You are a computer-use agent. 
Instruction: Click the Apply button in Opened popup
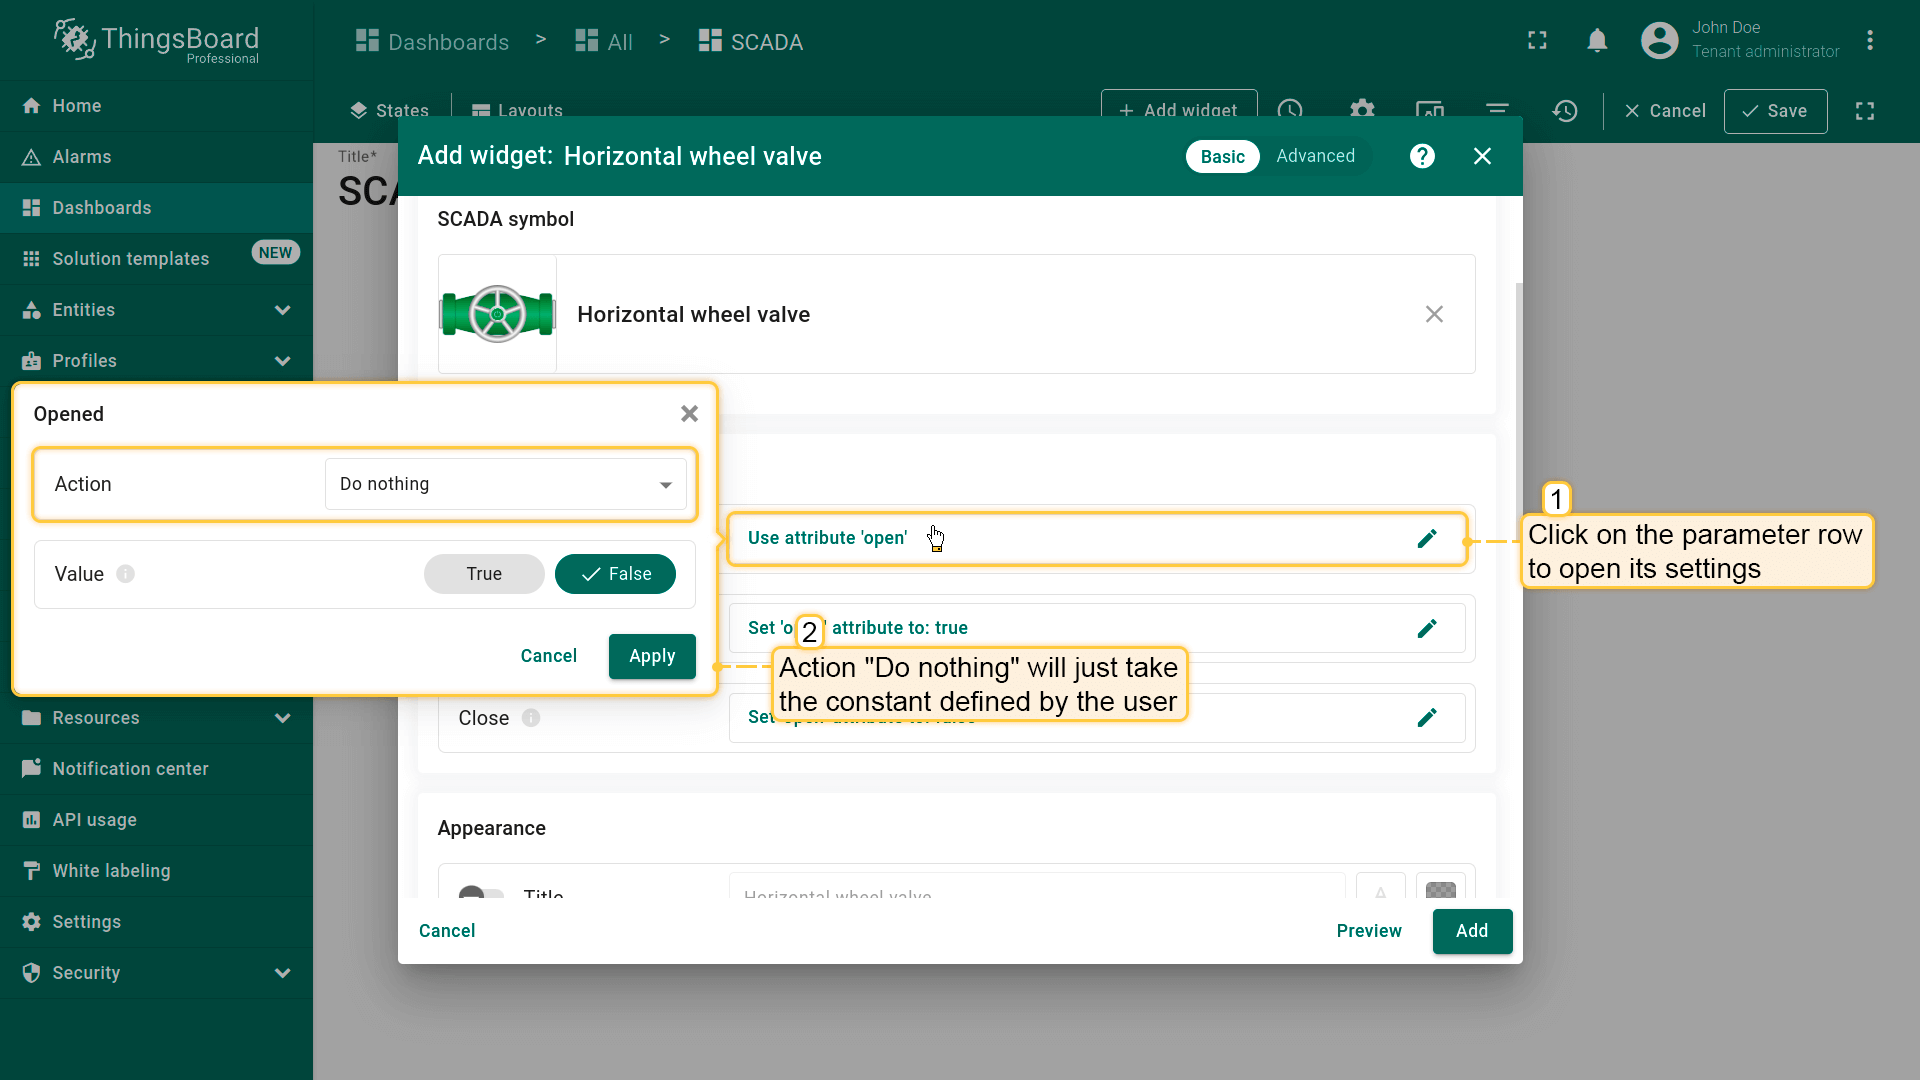coord(652,656)
